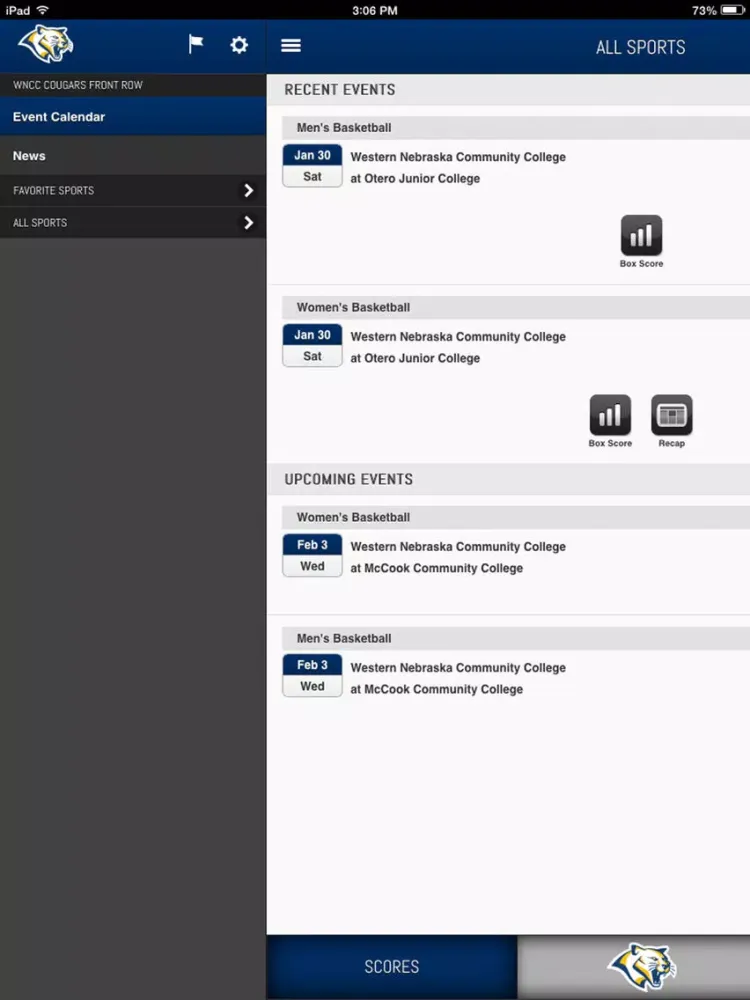Select the Jan 30 Sat date badge under Women's Basketball
The height and width of the screenshot is (1000, 750).
tap(312, 346)
